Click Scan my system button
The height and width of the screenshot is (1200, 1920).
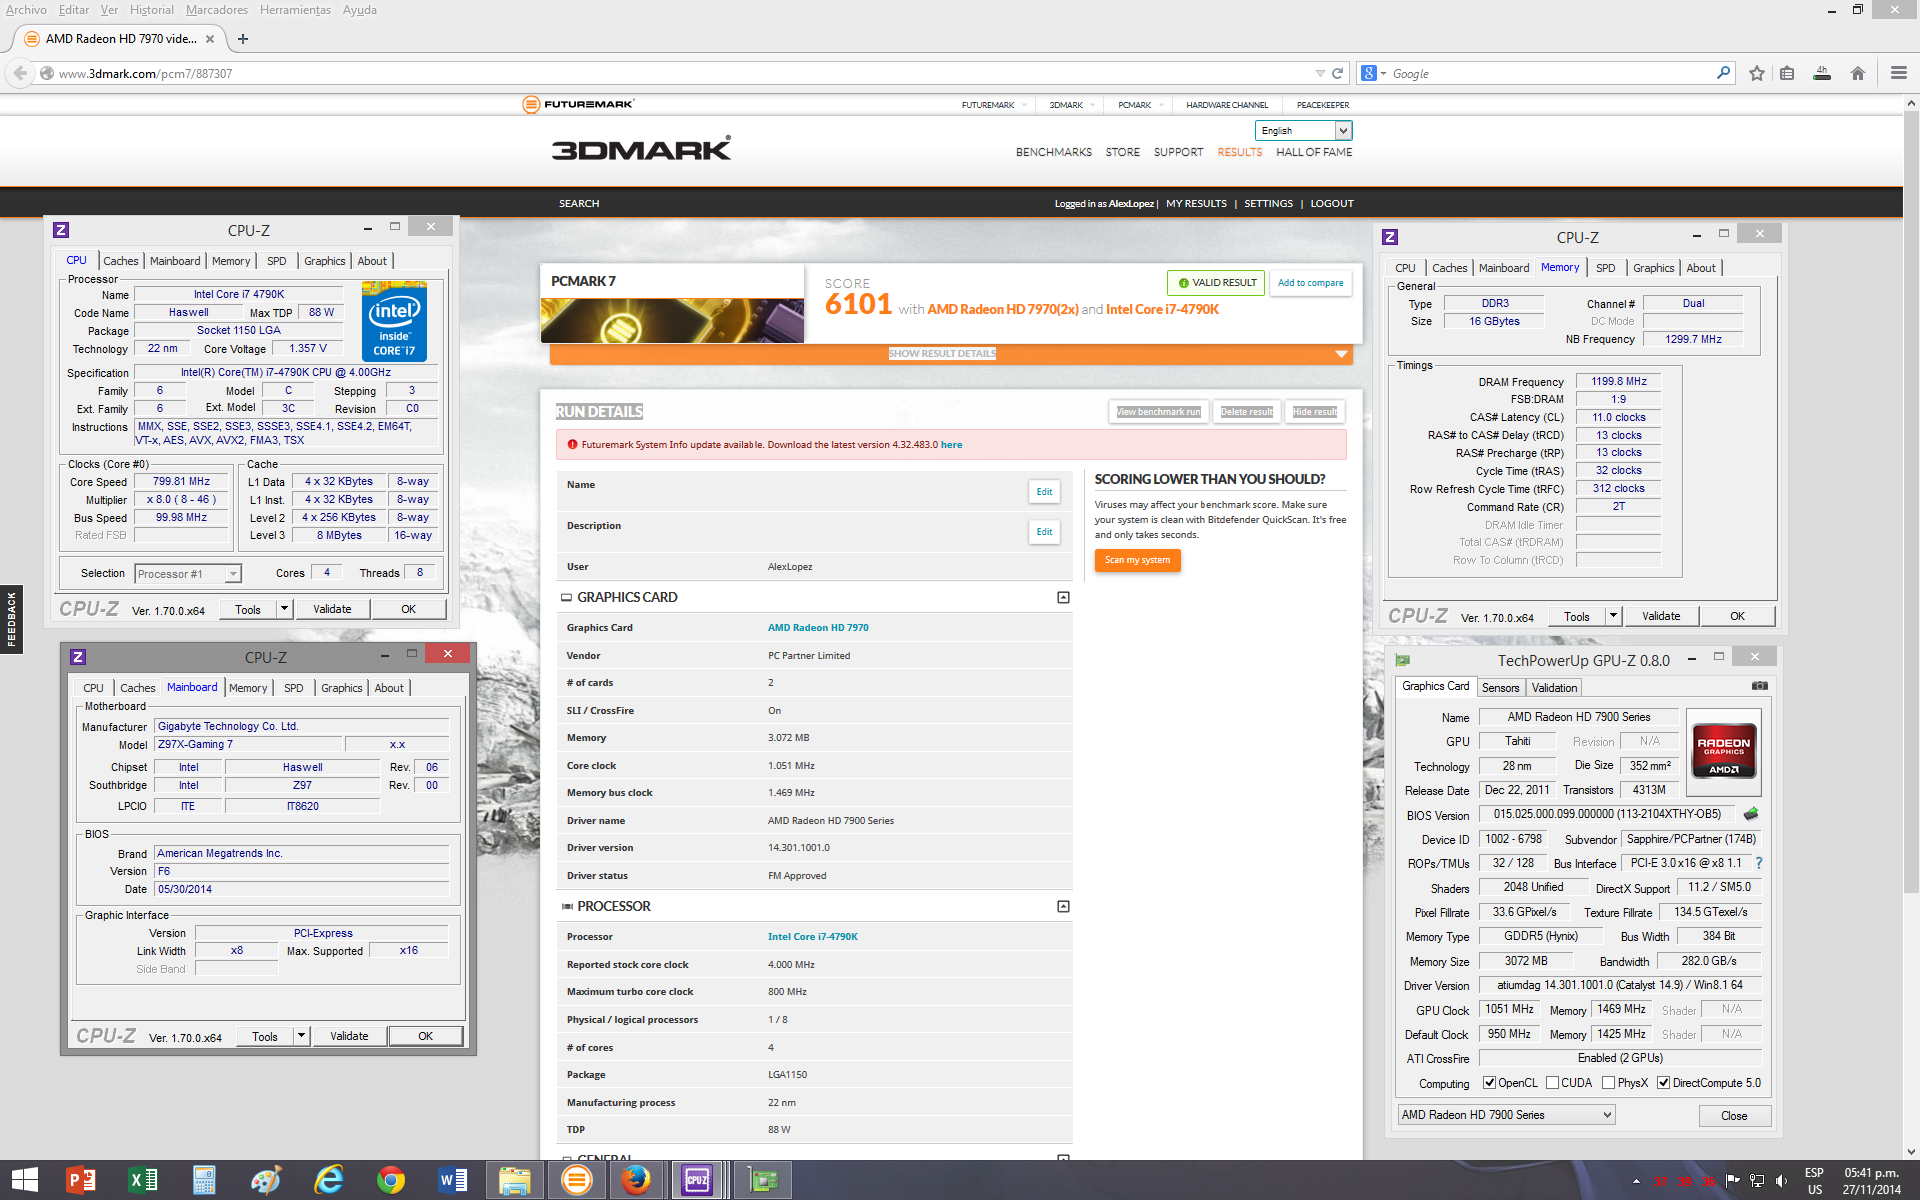click(x=1137, y=560)
